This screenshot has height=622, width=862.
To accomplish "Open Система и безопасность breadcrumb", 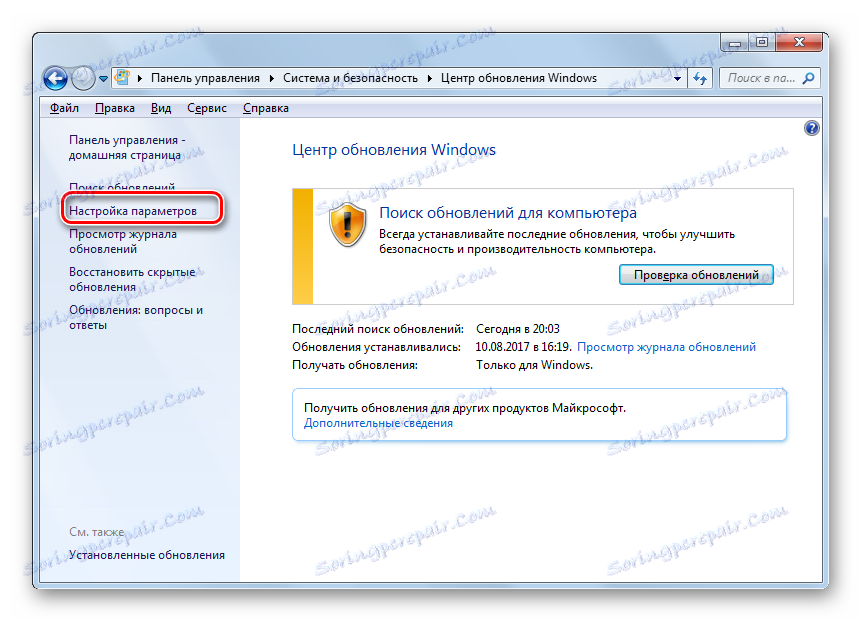I will 350,78.
